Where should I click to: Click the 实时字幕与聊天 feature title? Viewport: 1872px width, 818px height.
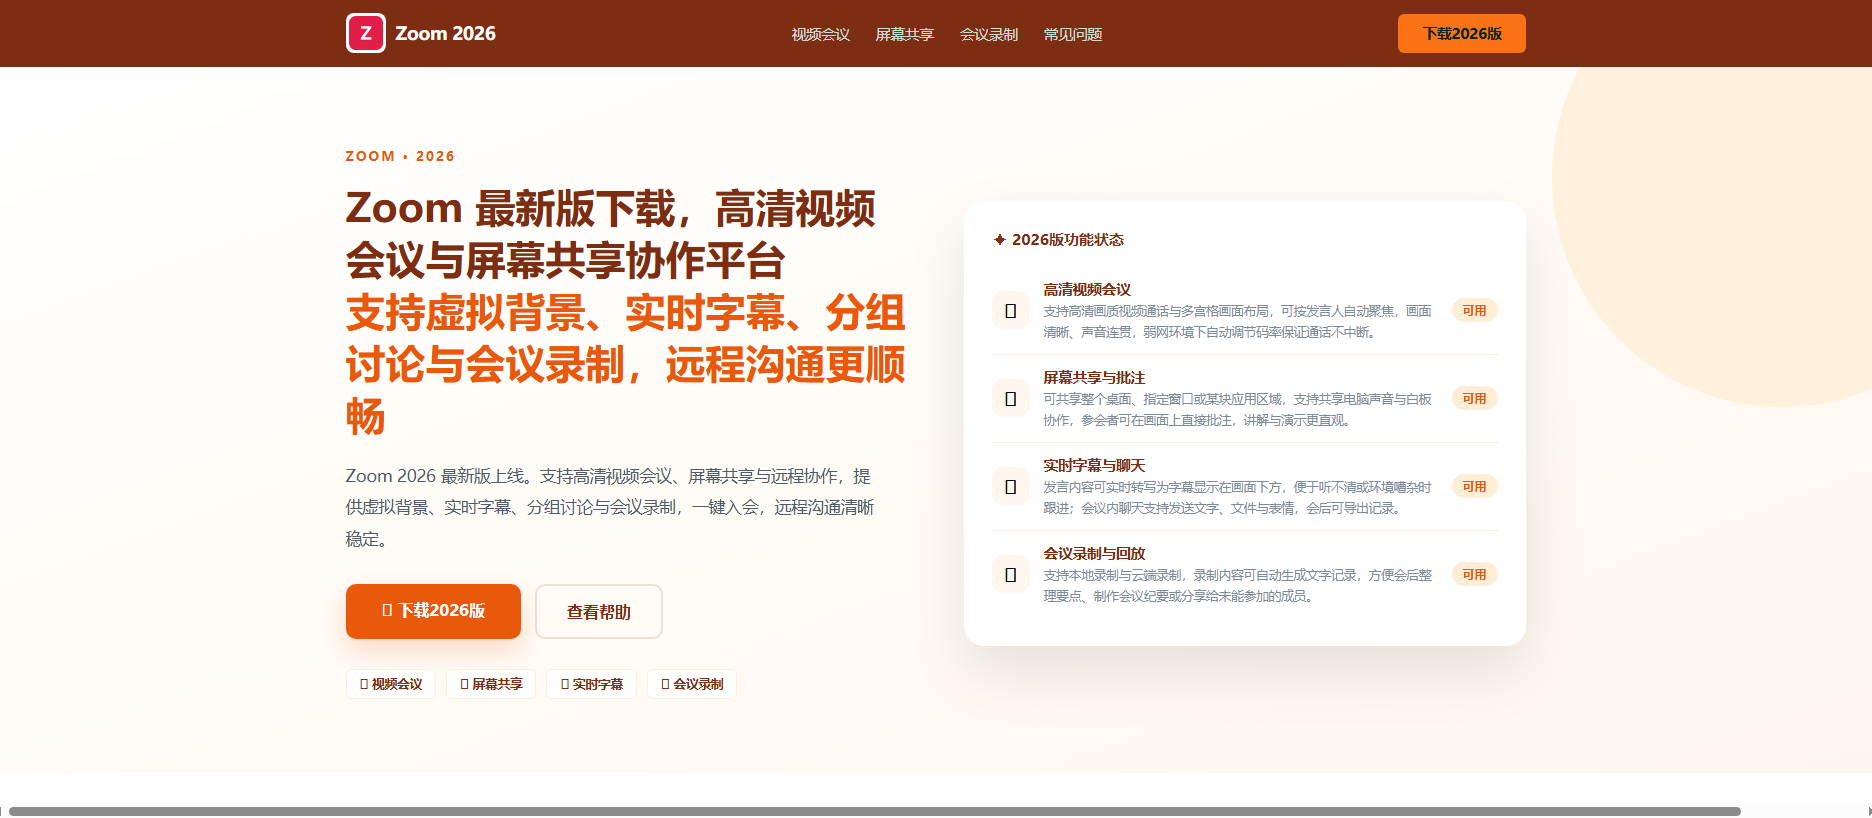(1094, 466)
